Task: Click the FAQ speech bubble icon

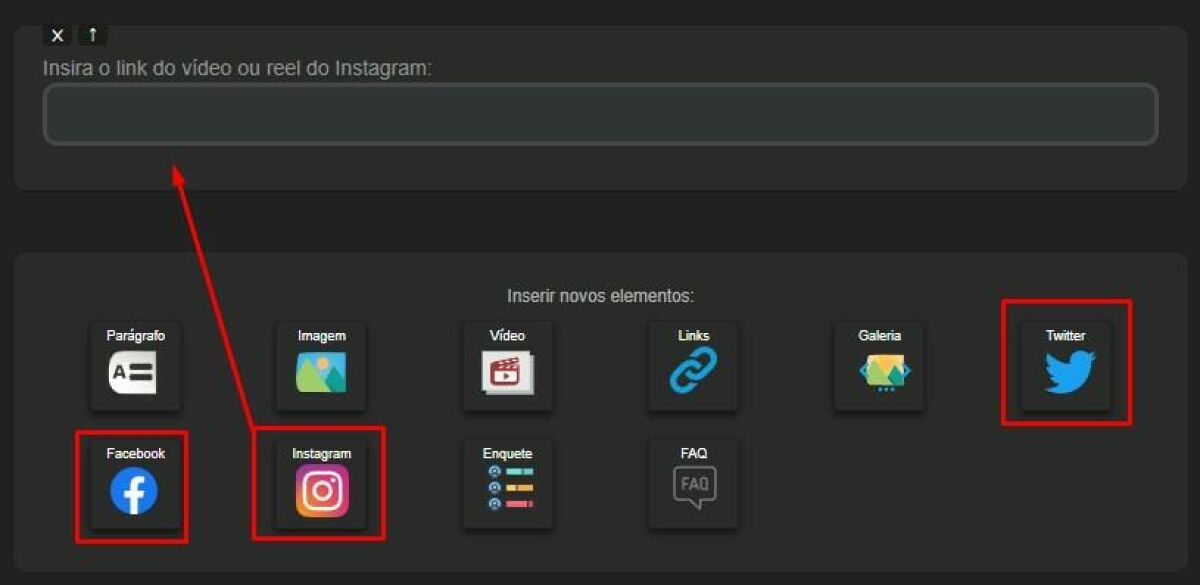Action: click(x=694, y=488)
